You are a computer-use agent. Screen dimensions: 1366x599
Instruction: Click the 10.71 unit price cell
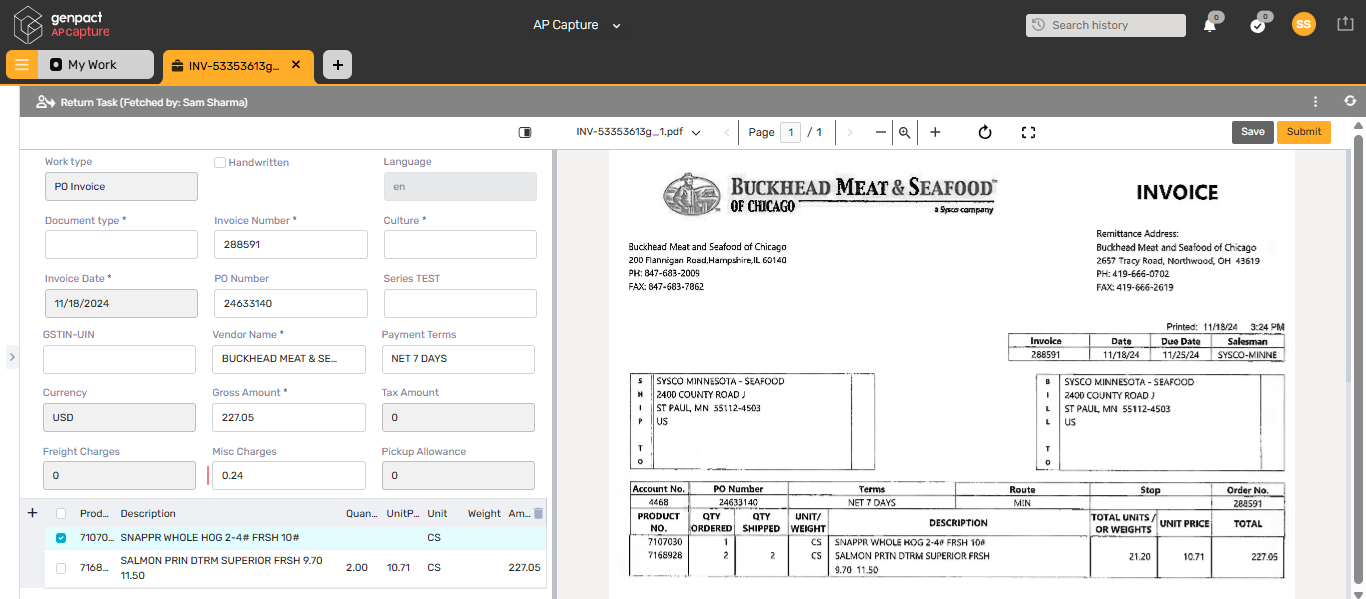click(x=398, y=568)
